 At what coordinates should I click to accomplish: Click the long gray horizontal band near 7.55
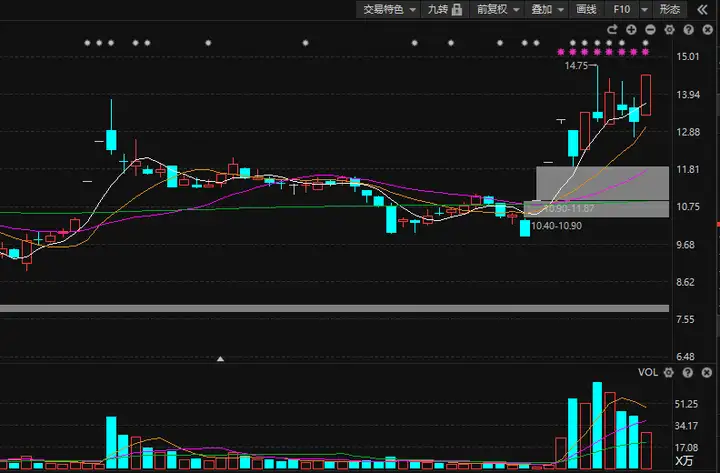coord(334,309)
